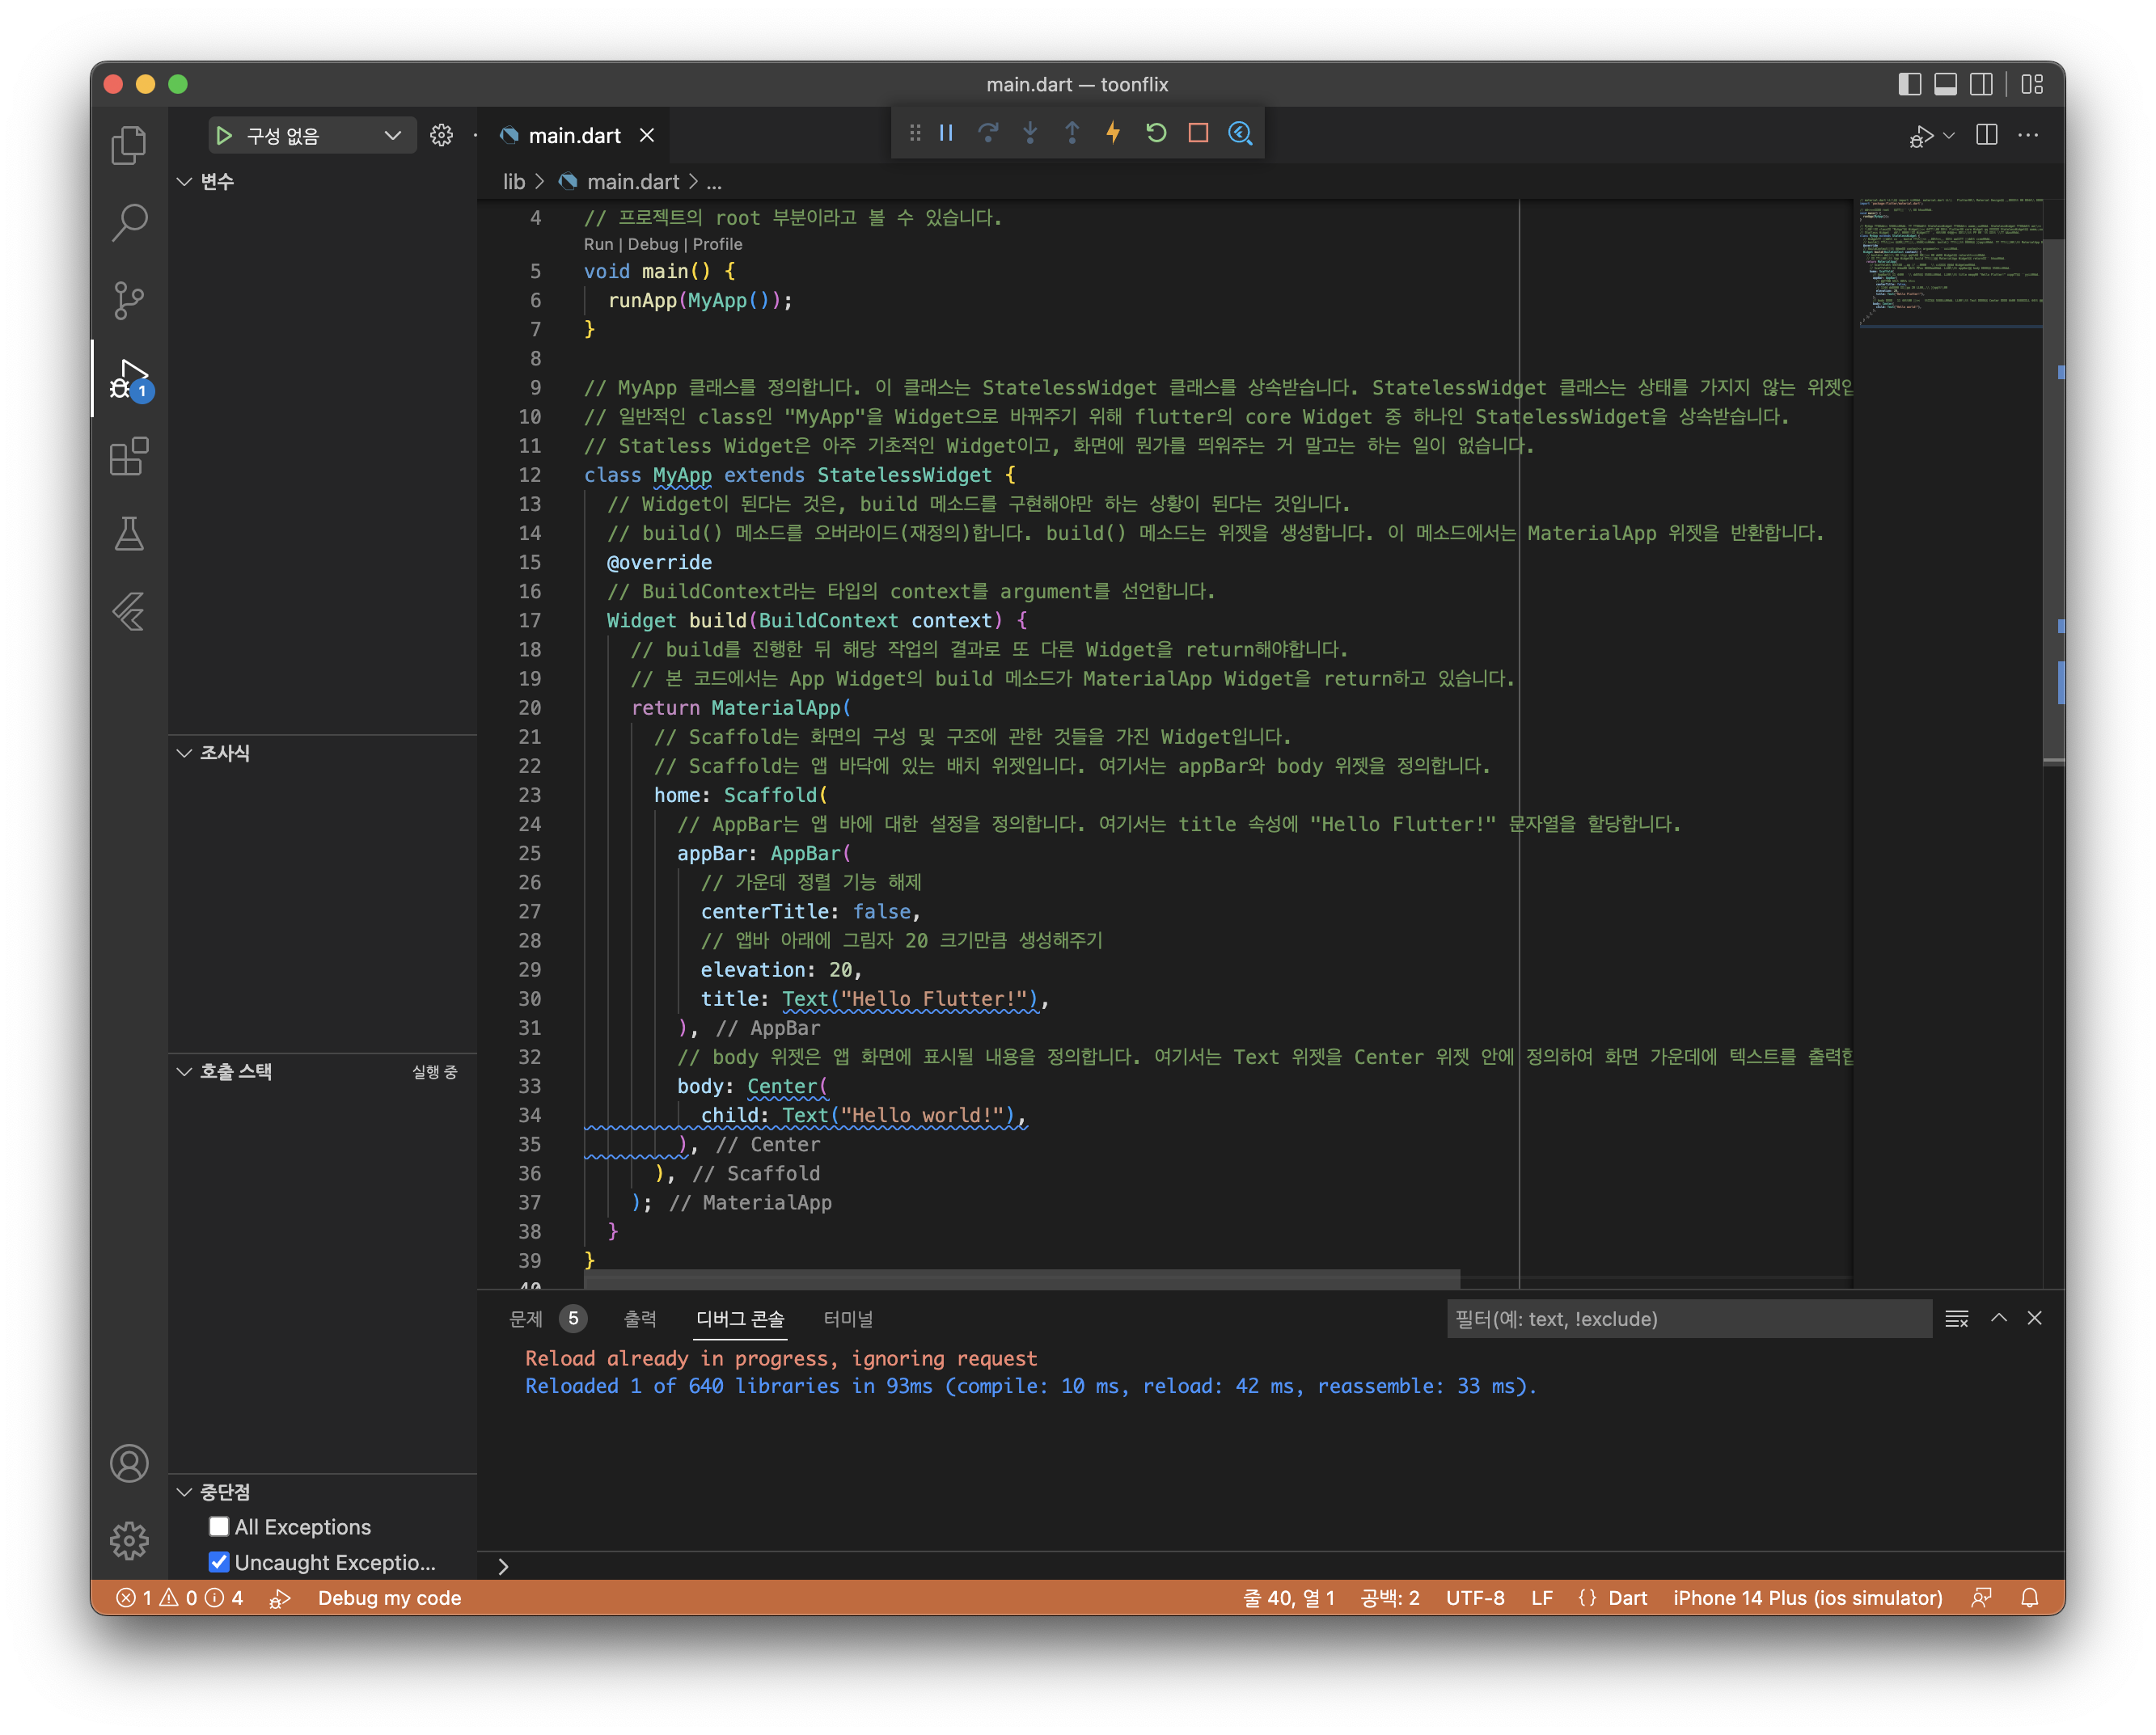Change Dart language mode in status bar
The image size is (2156, 1735).
1626,1597
